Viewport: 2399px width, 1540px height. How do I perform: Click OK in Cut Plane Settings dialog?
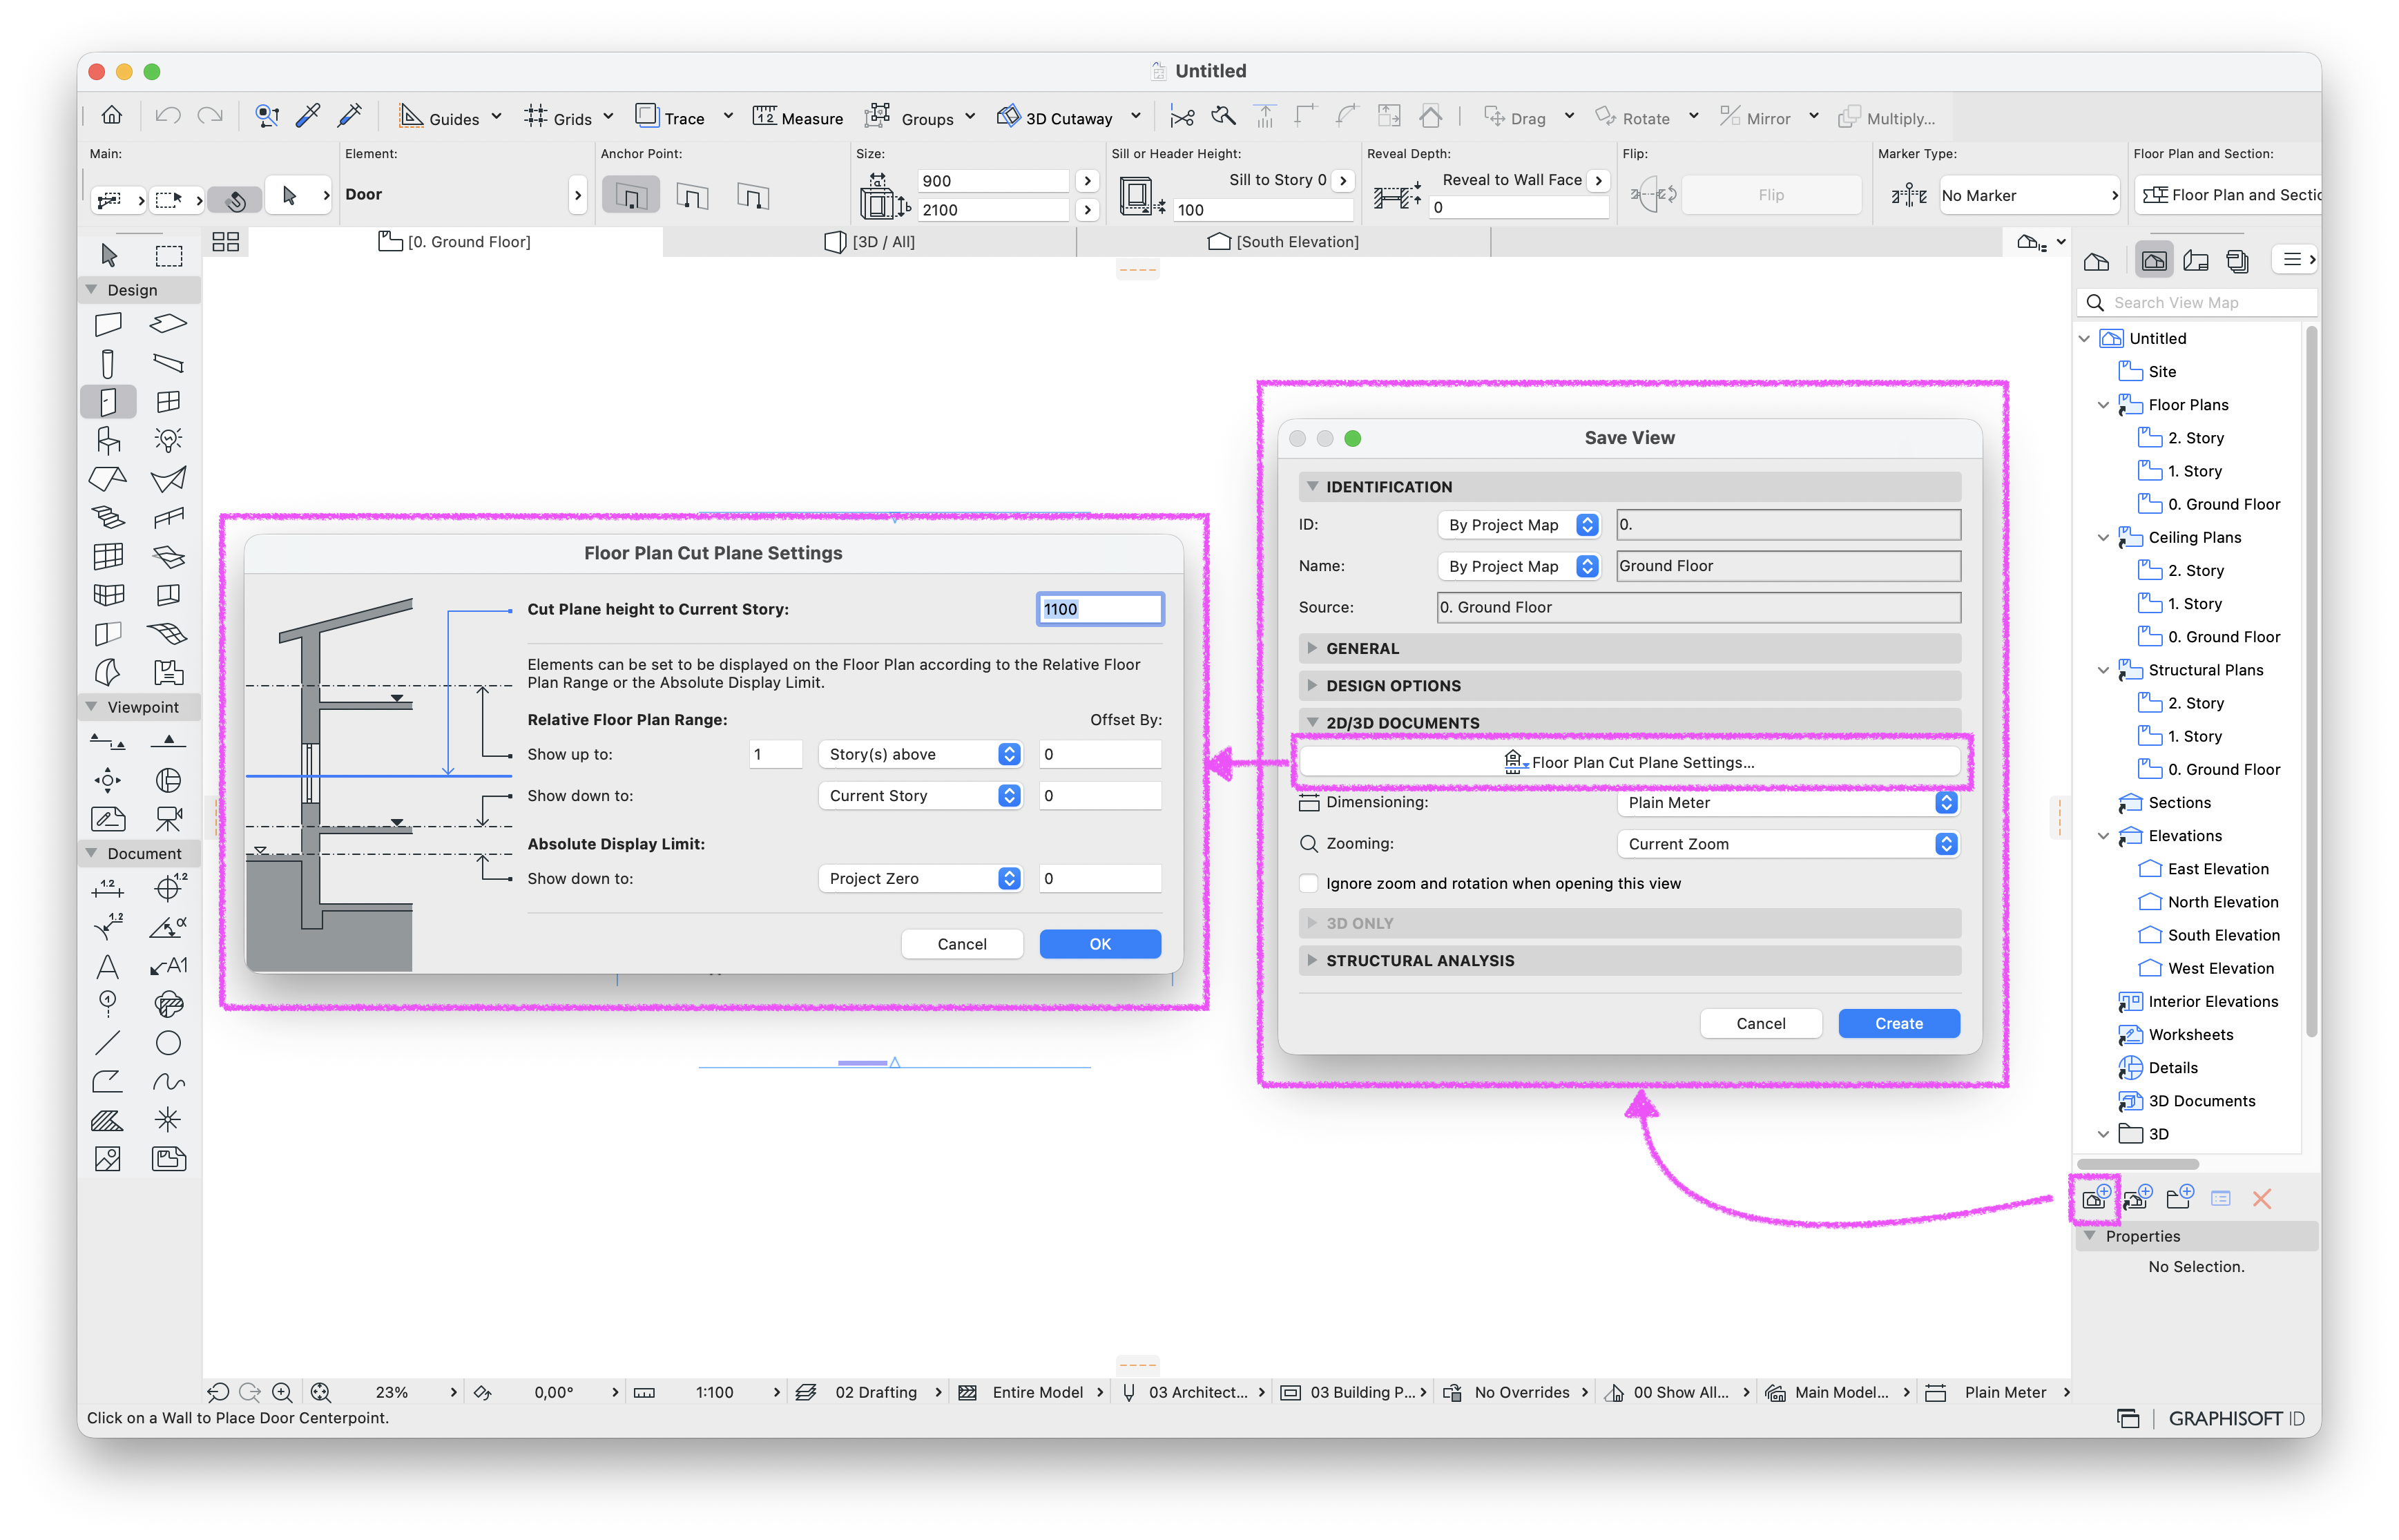1099,944
